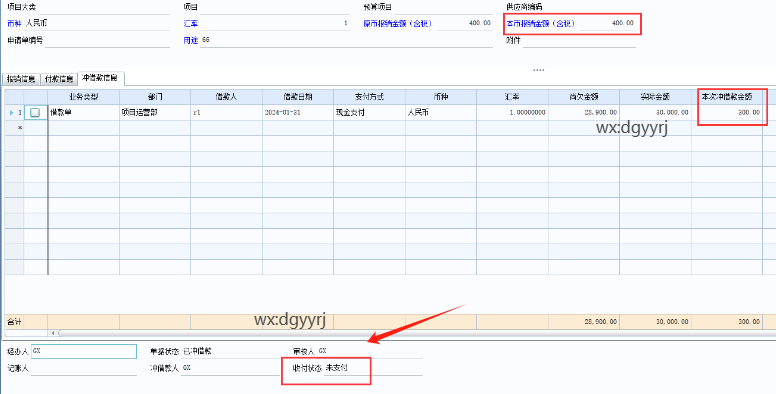The image size is (776, 394).
Task: Click the 现金支付 payment method cell
Action: [370, 112]
